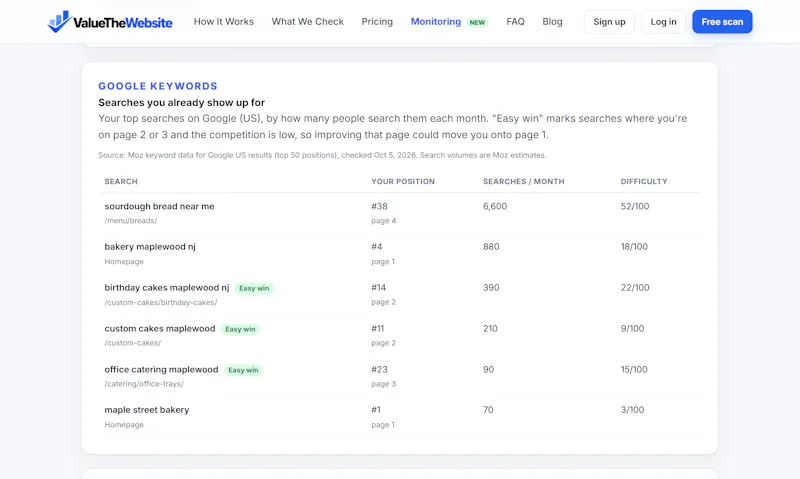
Task: Click 'Searches you already show up for' subheading
Action: [x=182, y=103]
